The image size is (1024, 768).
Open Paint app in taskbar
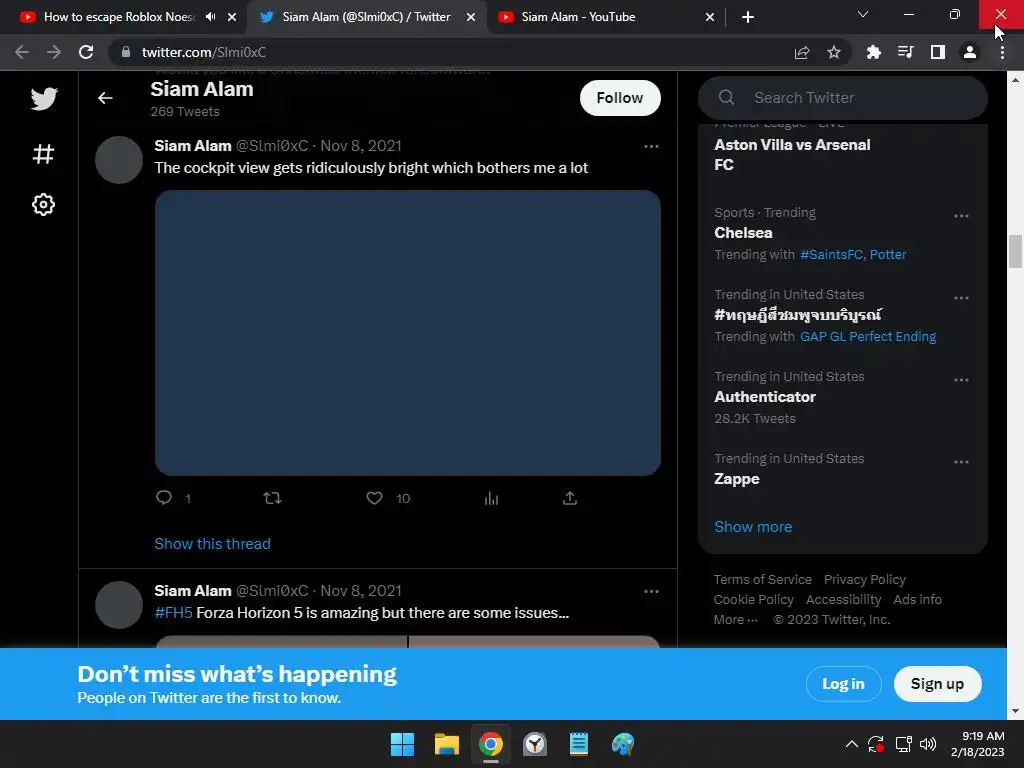click(x=622, y=744)
